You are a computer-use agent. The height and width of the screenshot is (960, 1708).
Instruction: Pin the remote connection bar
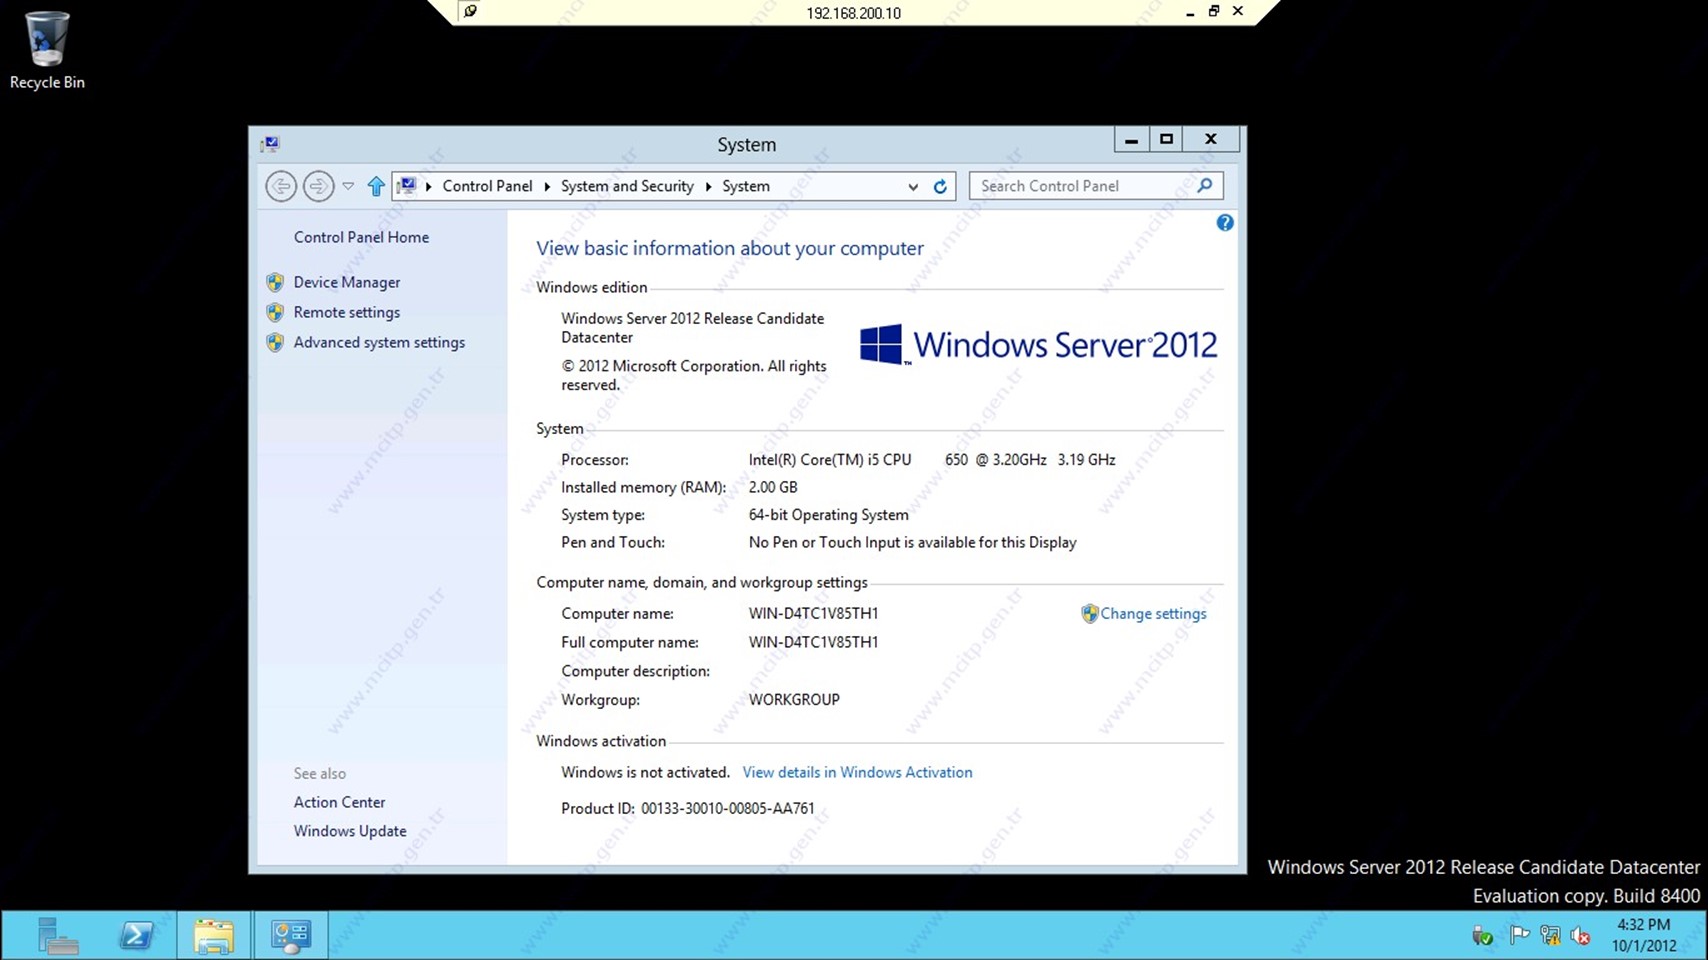[x=470, y=11]
